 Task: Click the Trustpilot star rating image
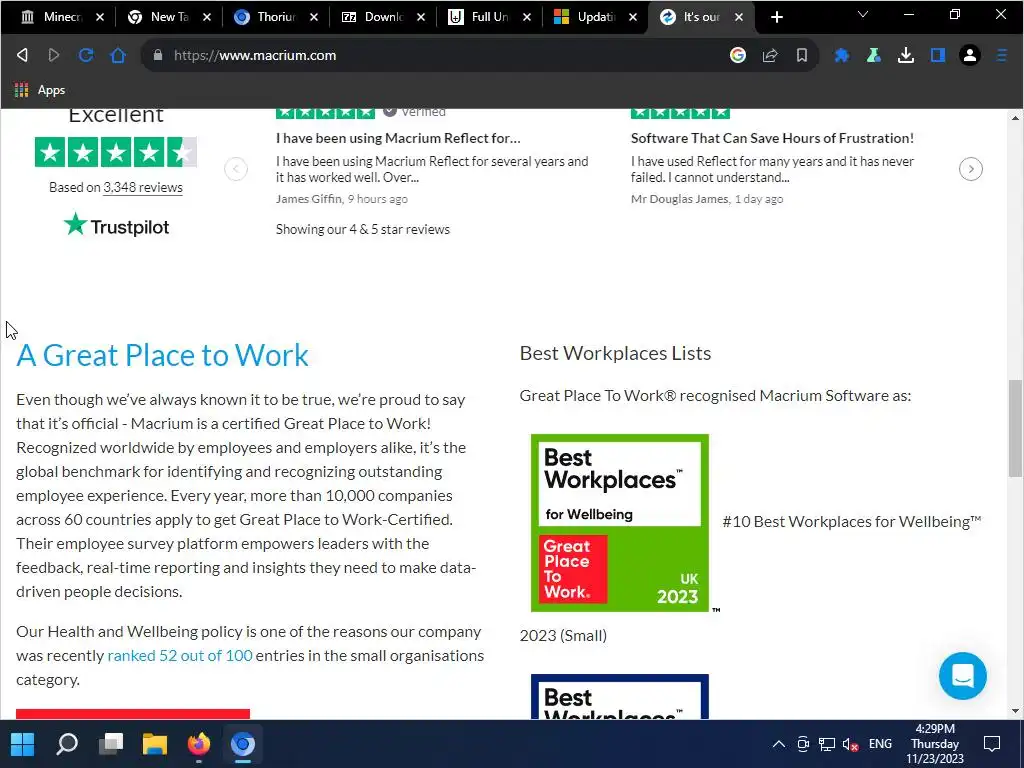116,152
